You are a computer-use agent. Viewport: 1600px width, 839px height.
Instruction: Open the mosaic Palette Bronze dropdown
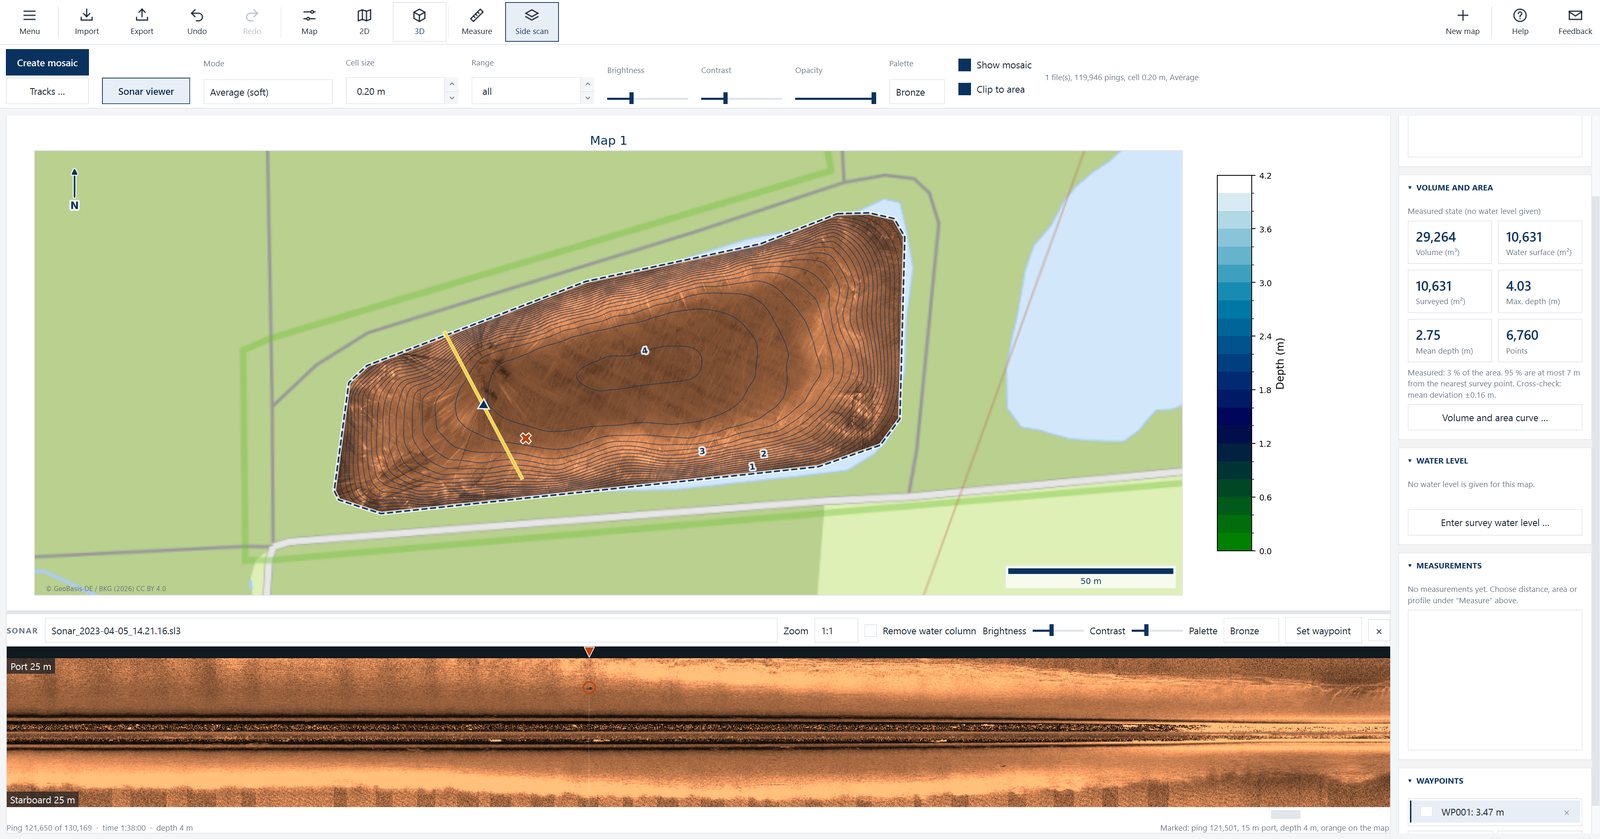tap(917, 92)
